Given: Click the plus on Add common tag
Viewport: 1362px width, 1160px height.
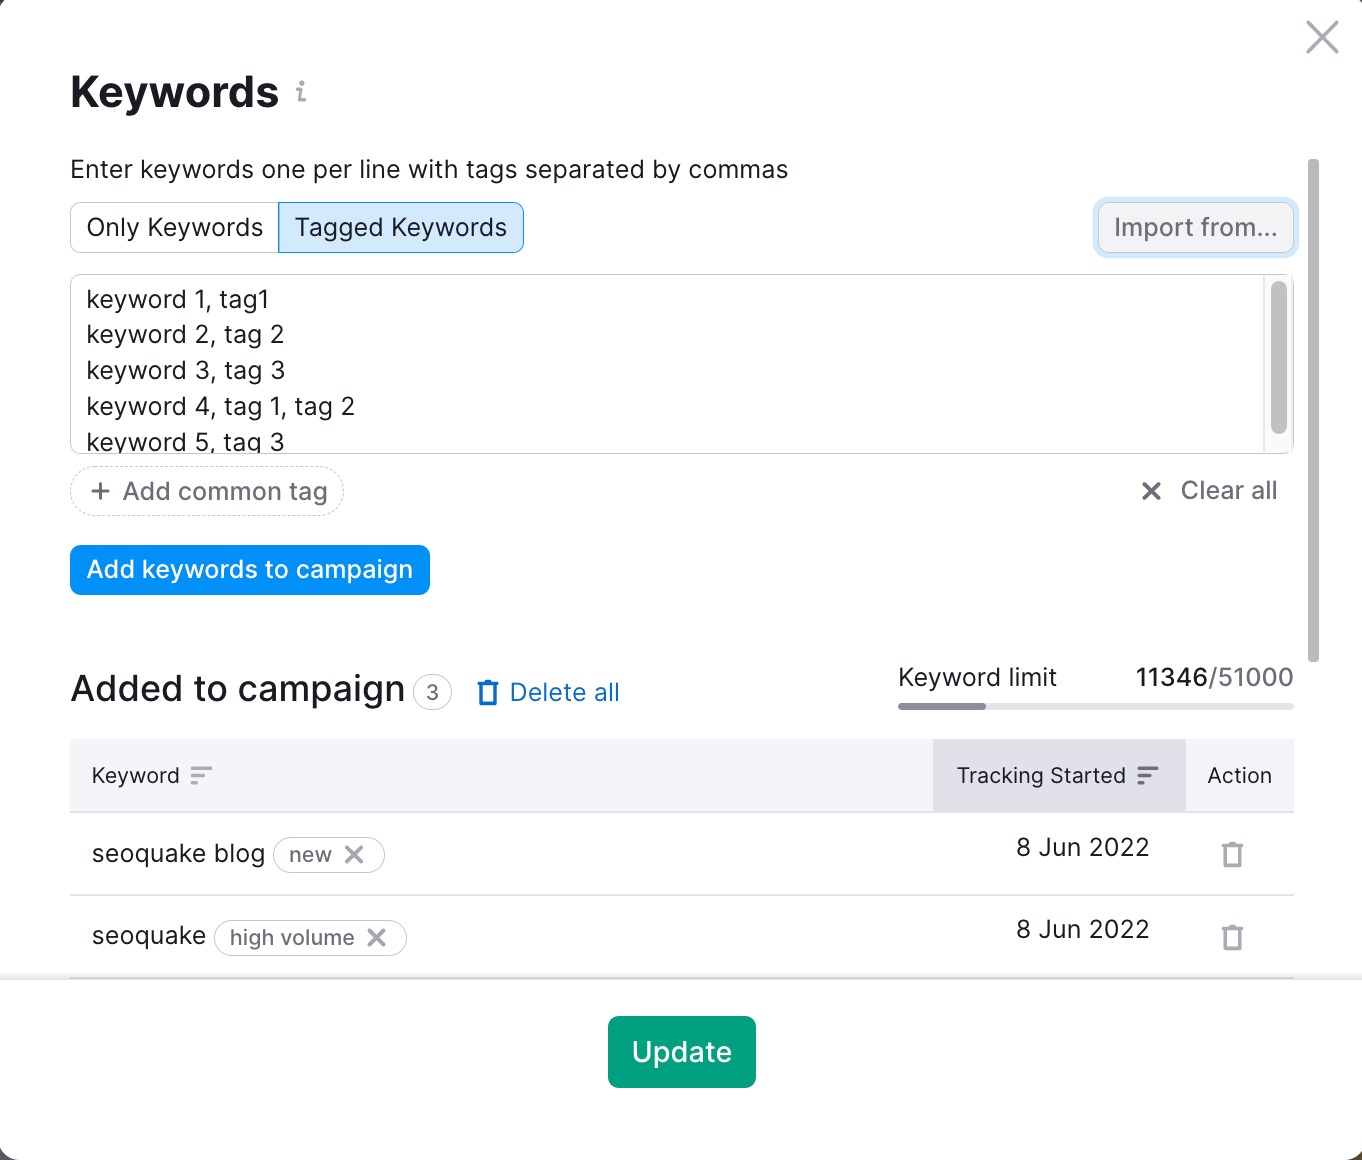Looking at the screenshot, I should click(101, 491).
